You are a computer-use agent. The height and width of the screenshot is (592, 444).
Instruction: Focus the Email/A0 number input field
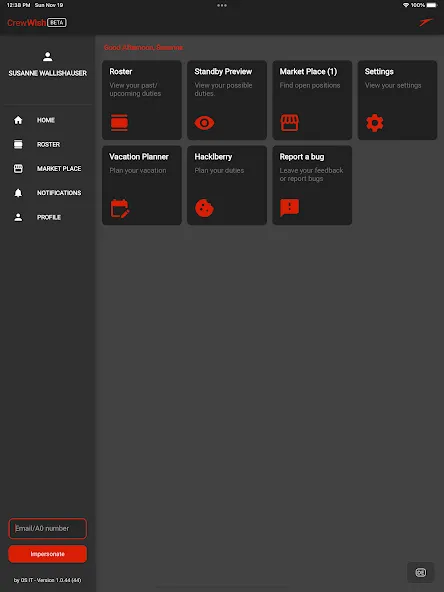48,528
